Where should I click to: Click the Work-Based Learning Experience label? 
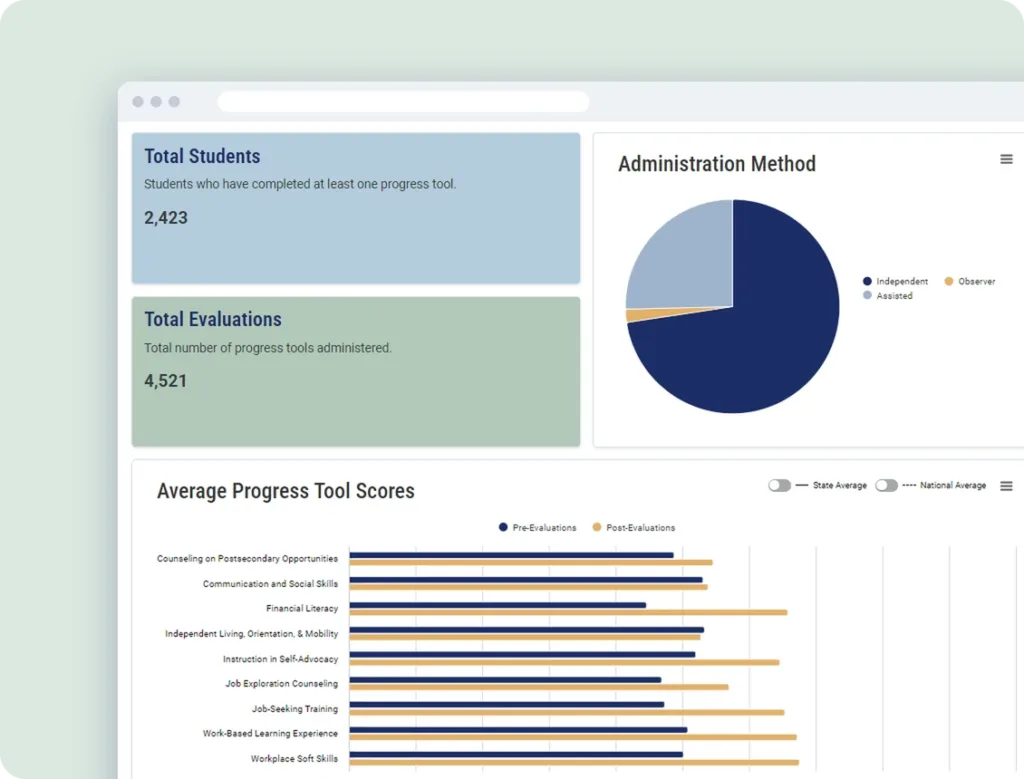pos(270,733)
